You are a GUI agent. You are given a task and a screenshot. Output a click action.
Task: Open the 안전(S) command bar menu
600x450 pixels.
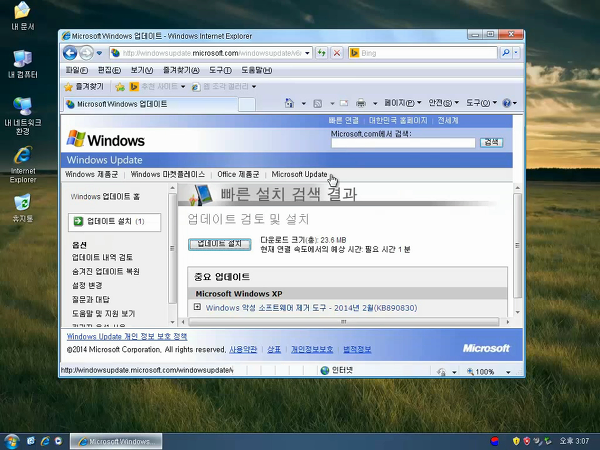click(443, 103)
